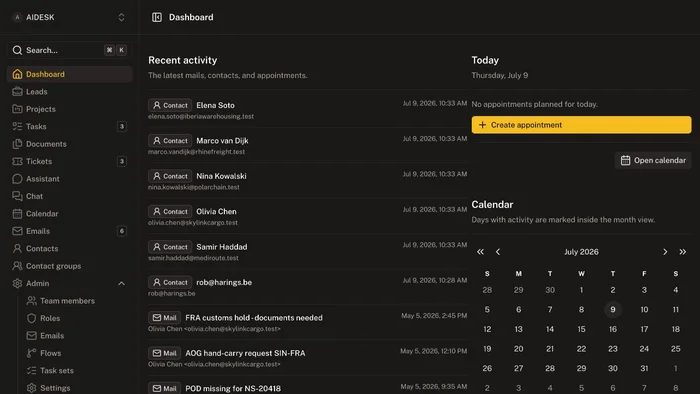Jump forward one year with double-right arrow
This screenshot has height=394, width=700.
pyautogui.click(x=683, y=252)
